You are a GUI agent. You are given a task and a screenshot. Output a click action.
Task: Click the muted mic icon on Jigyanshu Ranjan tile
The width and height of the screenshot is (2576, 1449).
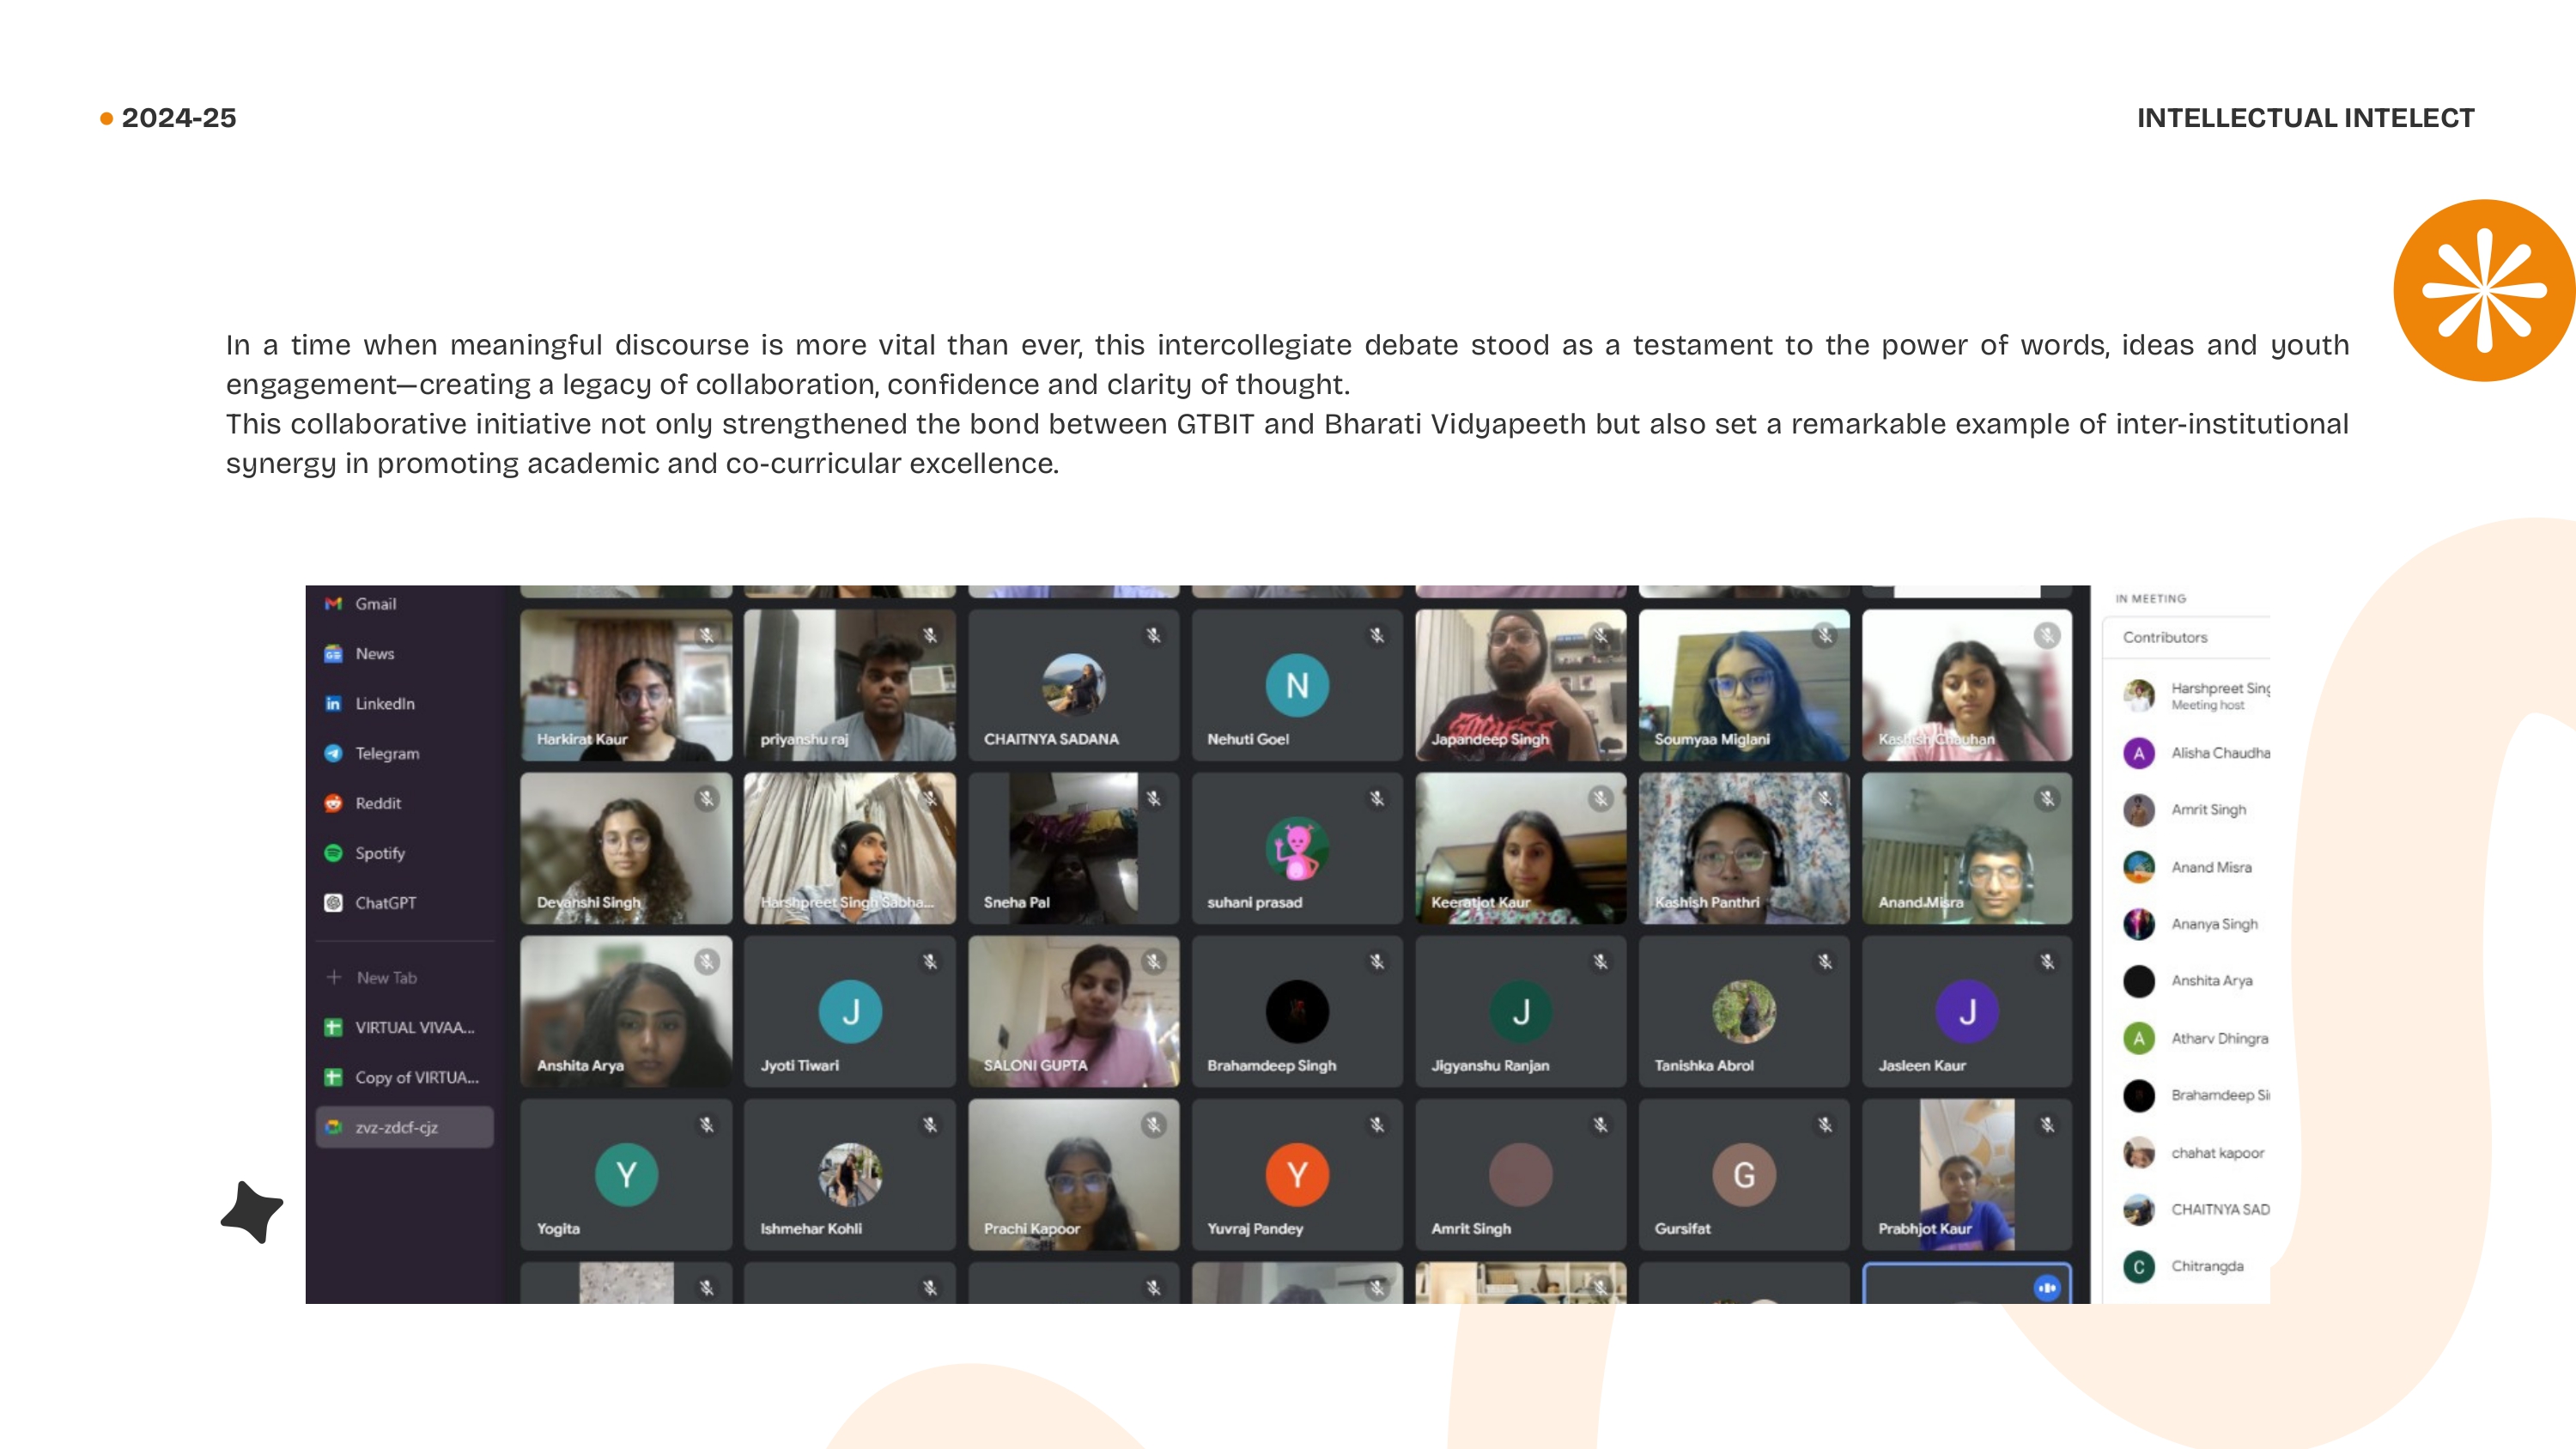[1601, 961]
